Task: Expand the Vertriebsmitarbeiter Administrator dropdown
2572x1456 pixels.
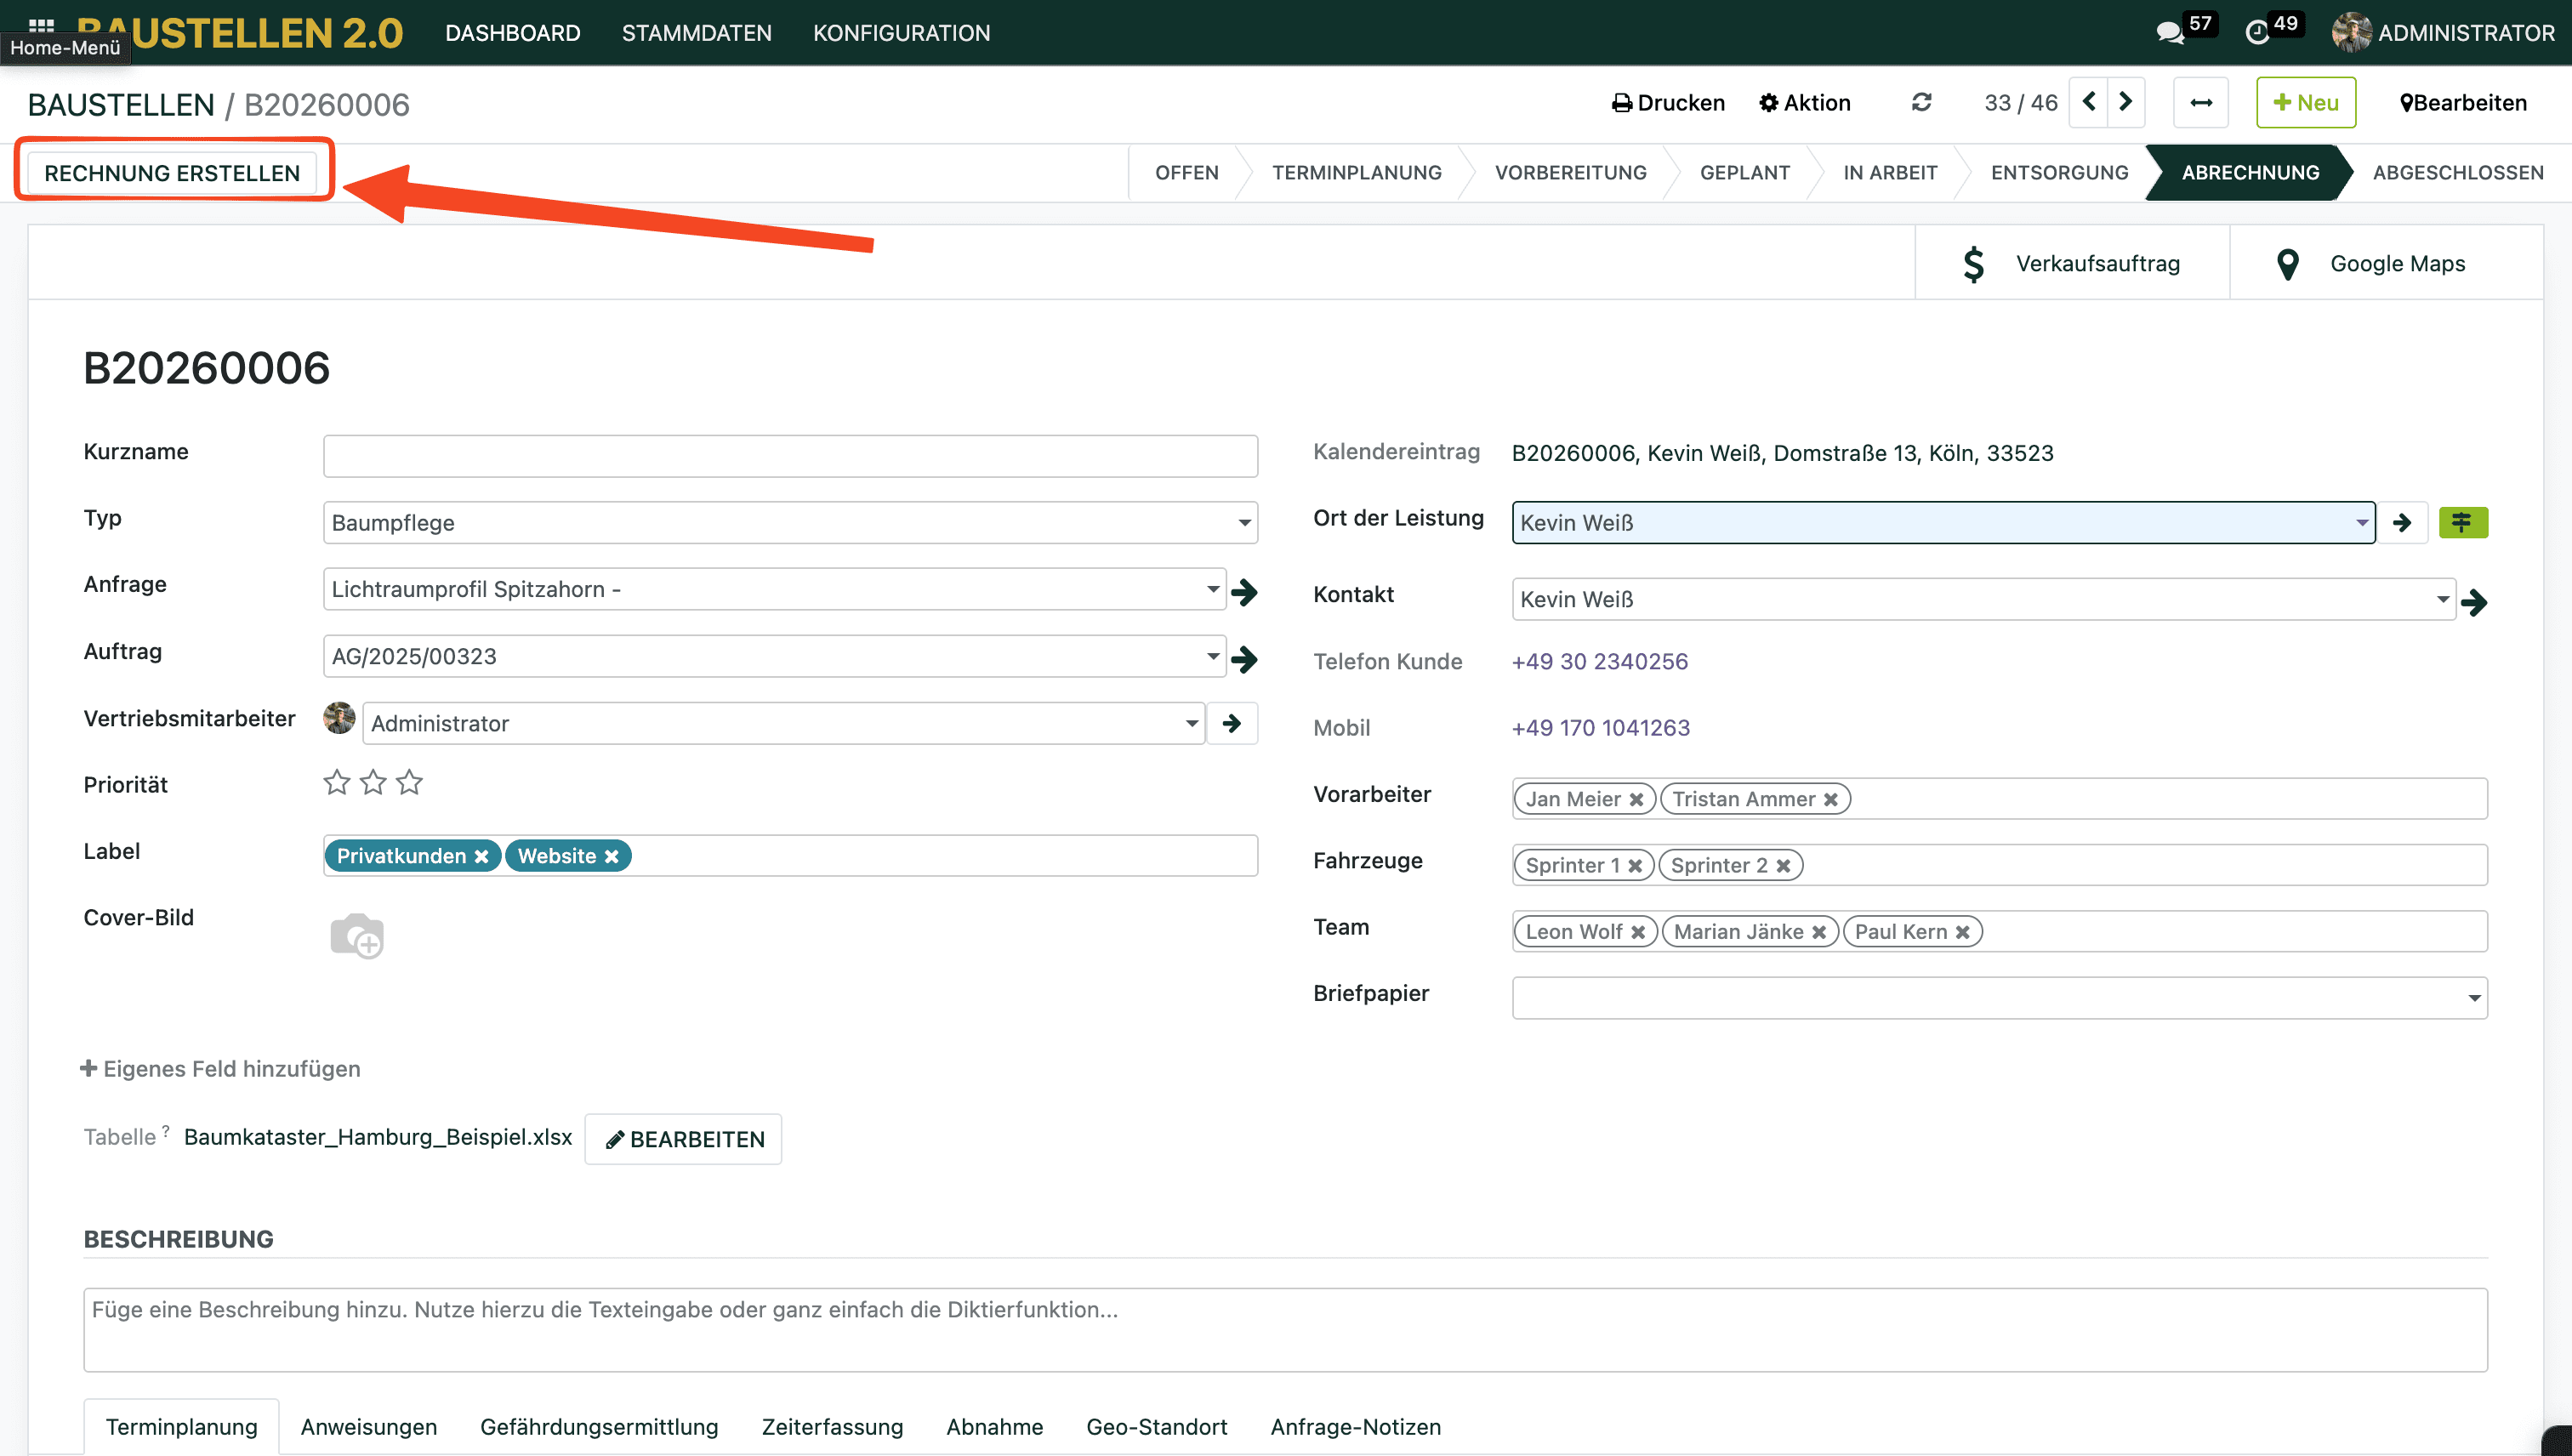Action: coord(1192,724)
